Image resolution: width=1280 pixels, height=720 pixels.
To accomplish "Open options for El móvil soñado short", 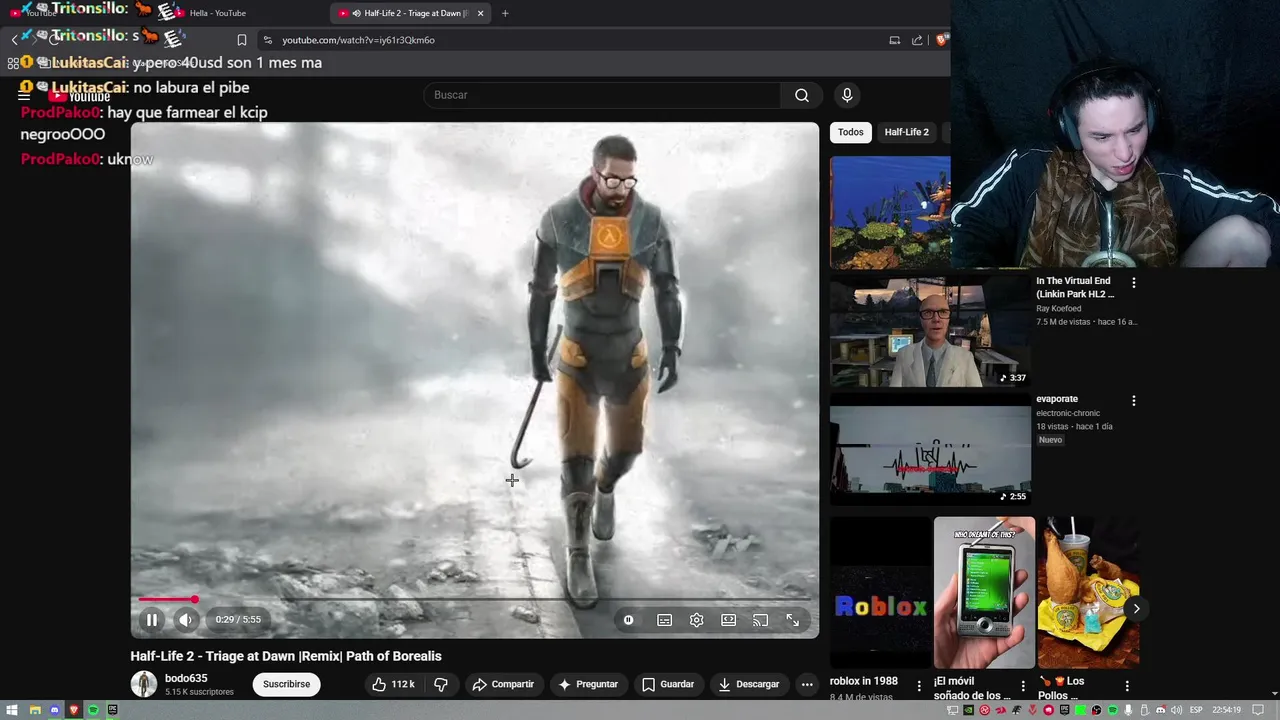I will tap(1022, 686).
